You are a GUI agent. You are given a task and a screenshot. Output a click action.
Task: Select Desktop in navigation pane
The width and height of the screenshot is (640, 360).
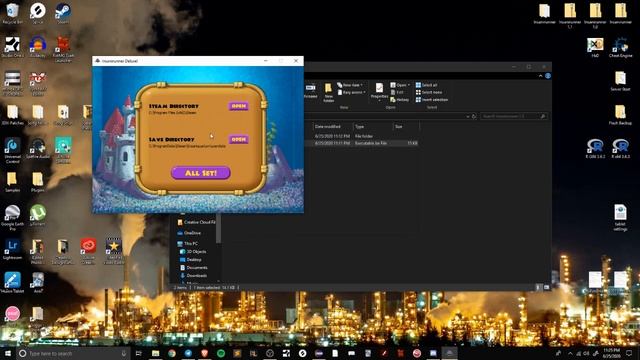click(191, 260)
